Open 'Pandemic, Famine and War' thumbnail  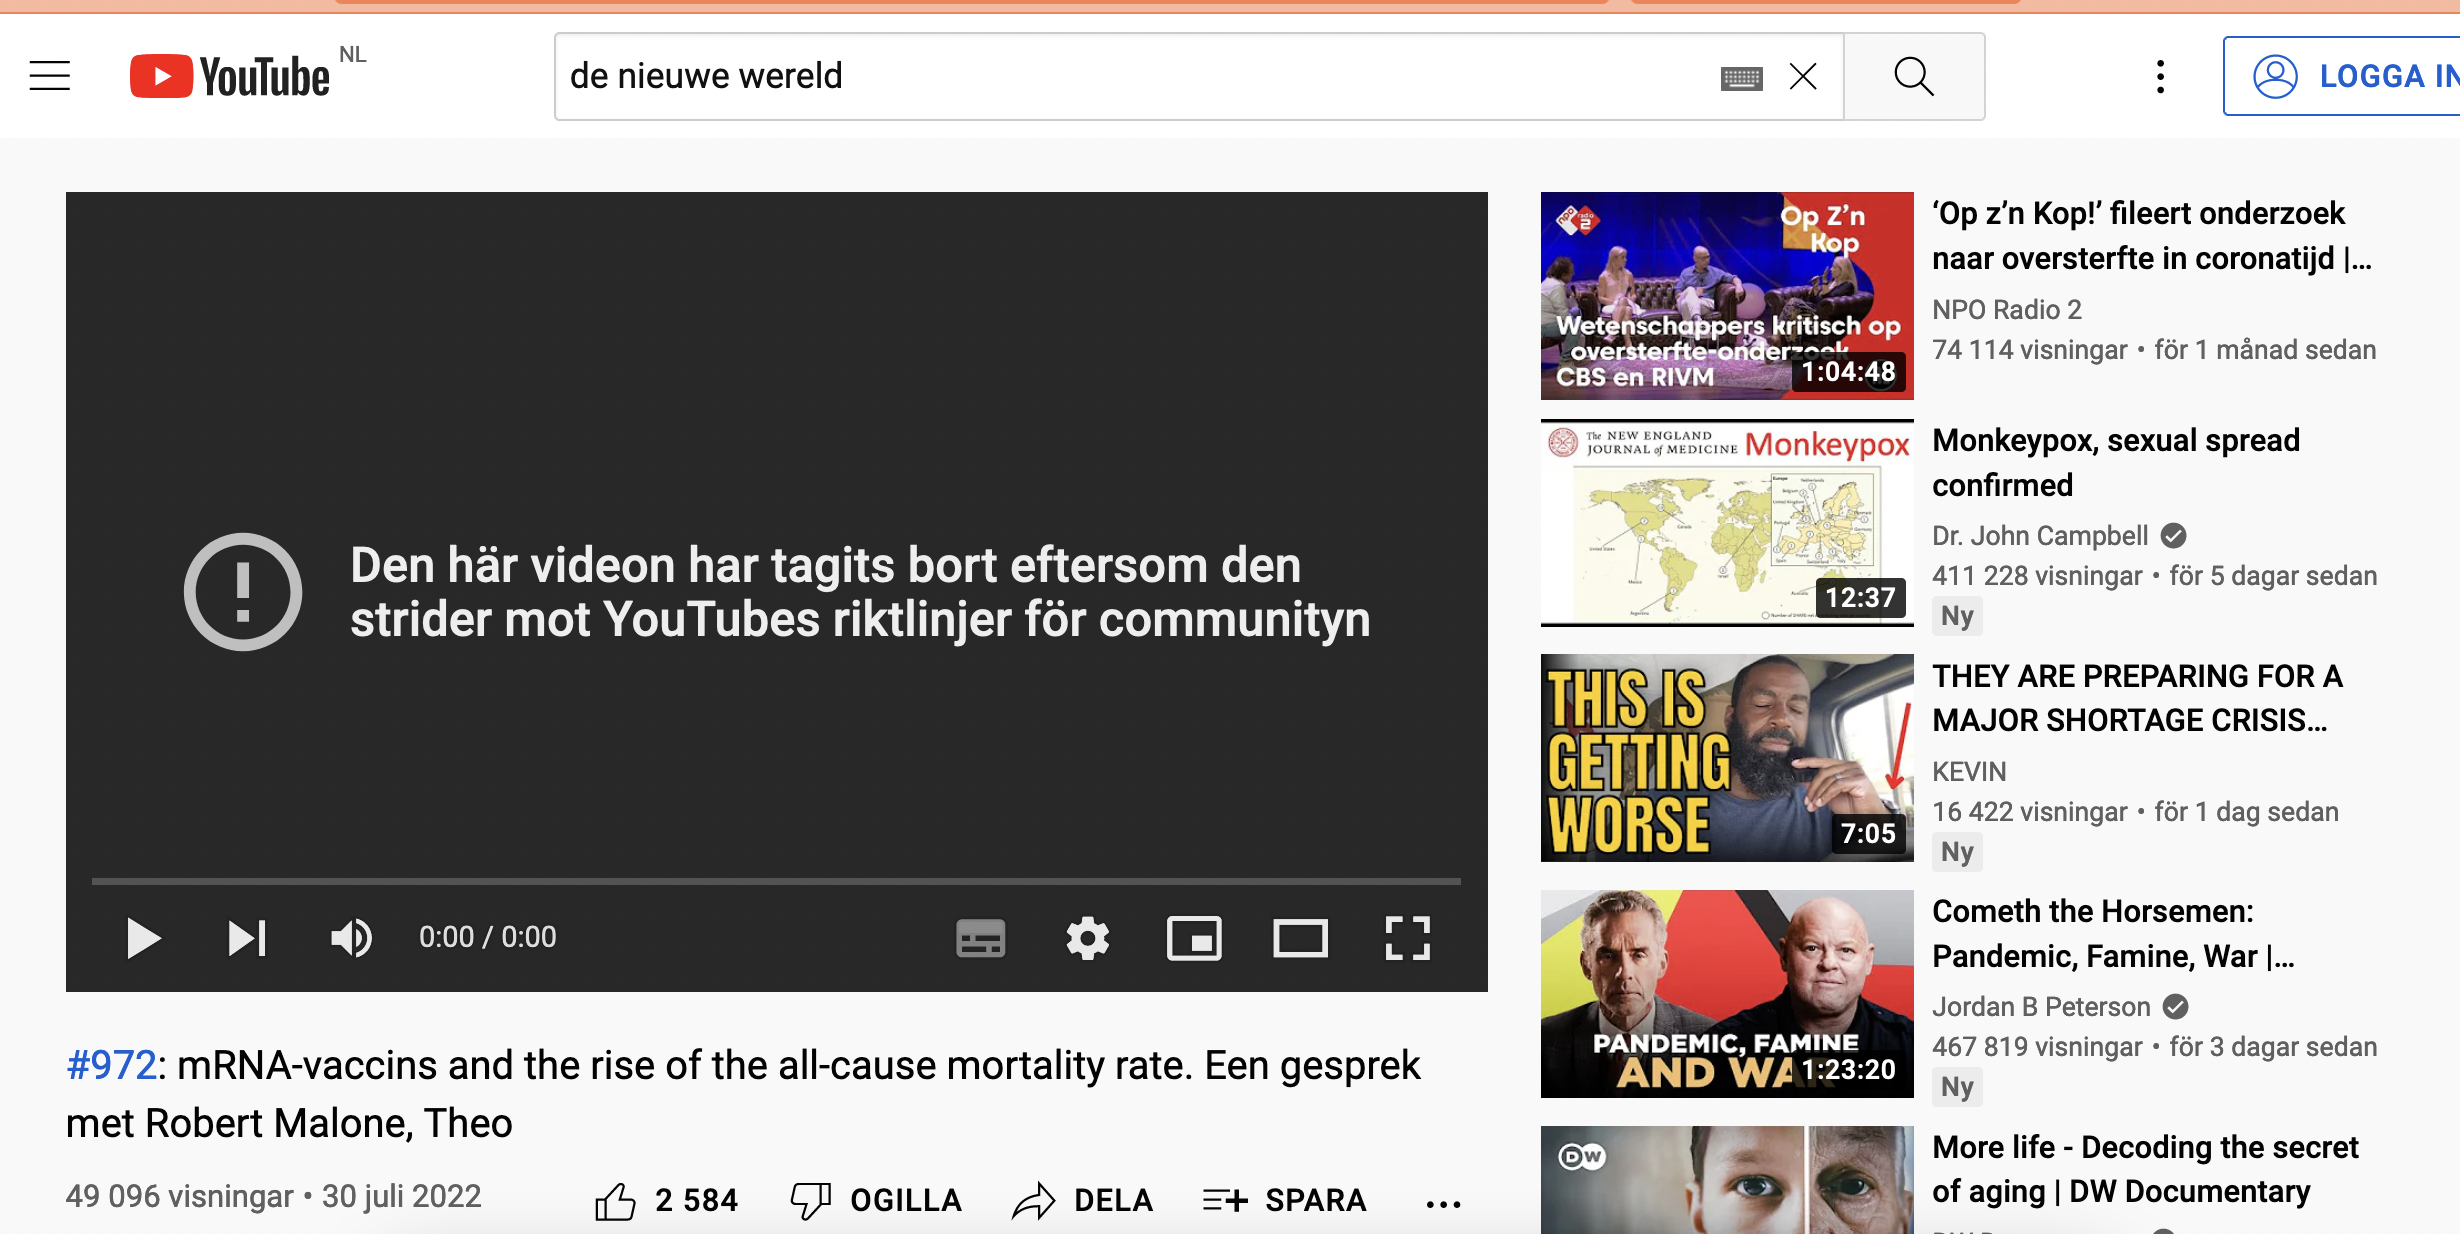pos(1727,994)
